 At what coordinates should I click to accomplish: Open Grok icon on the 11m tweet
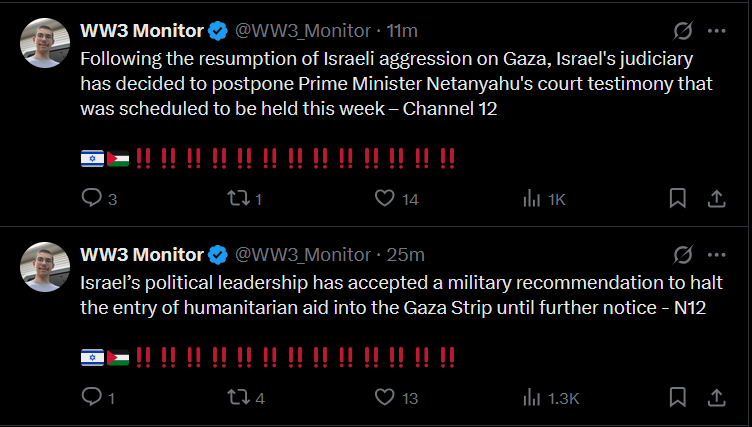click(x=684, y=30)
